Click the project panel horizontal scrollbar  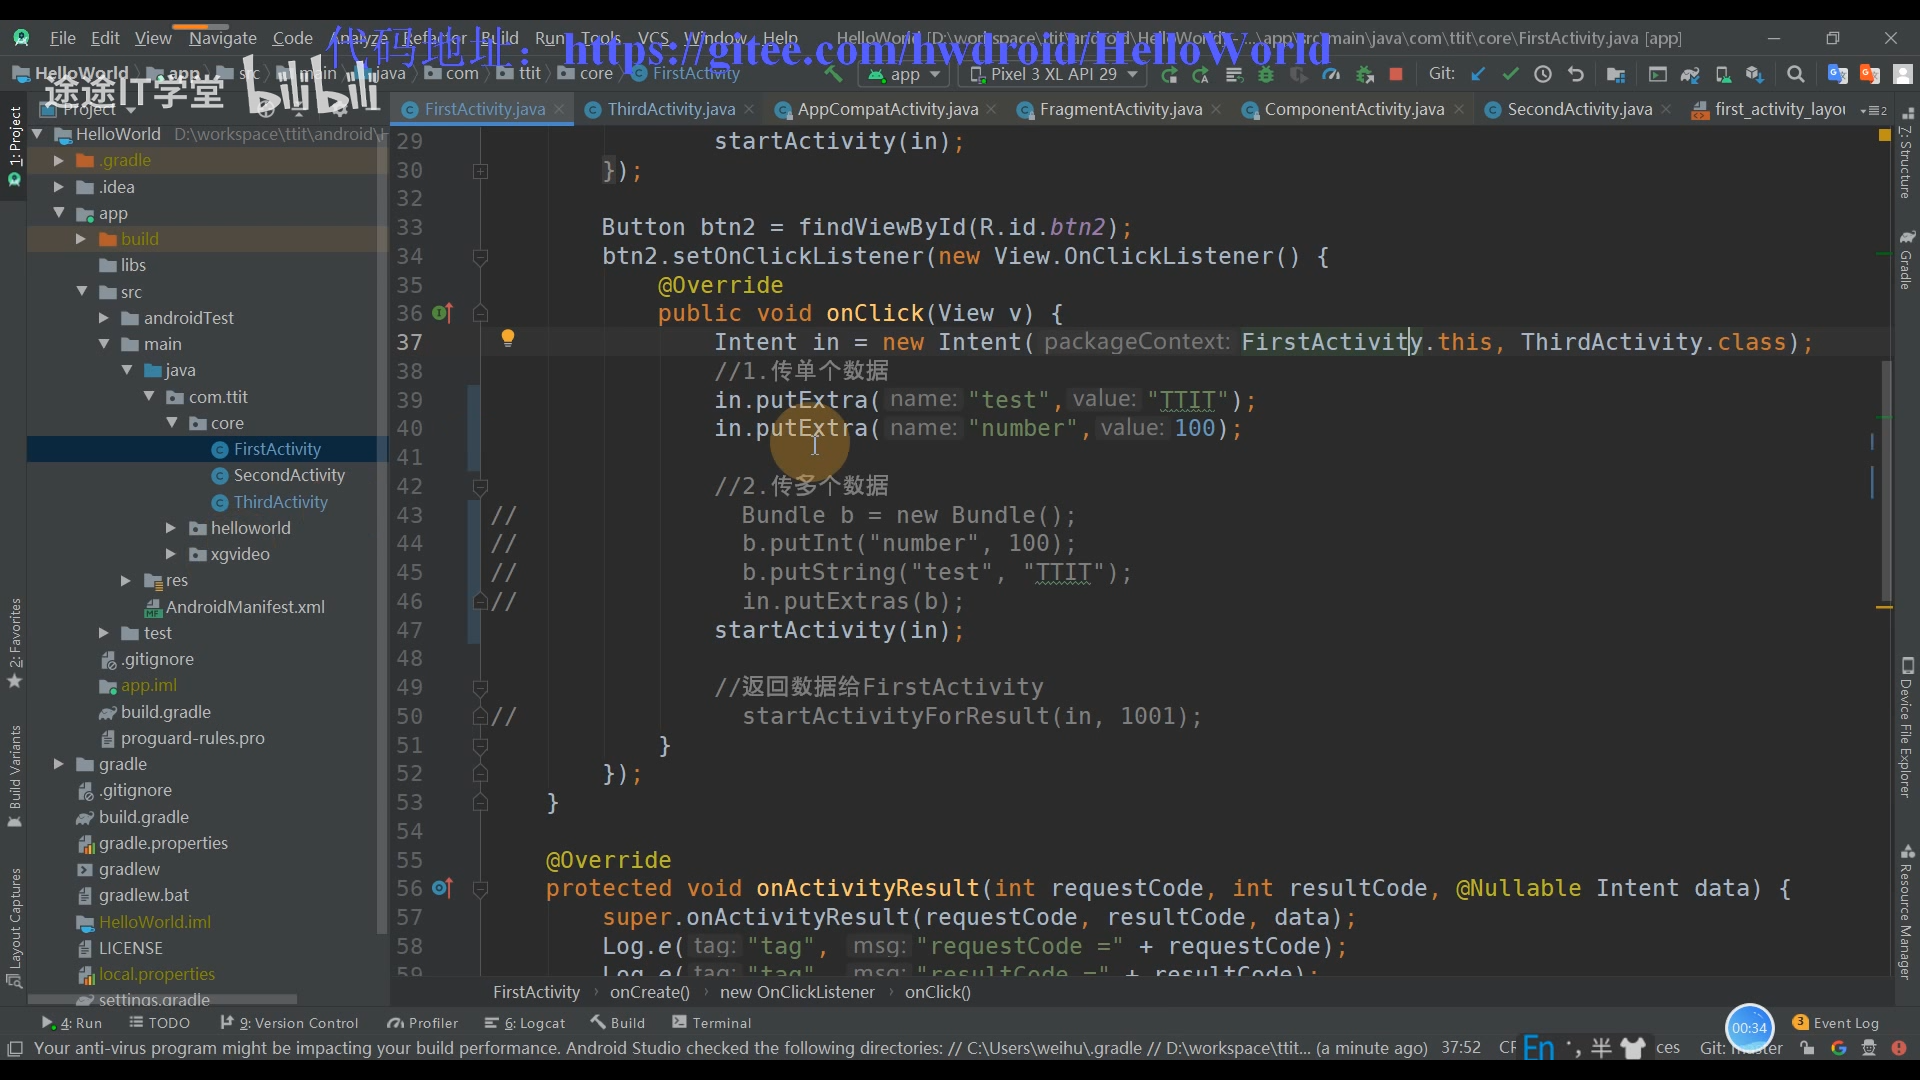click(162, 1000)
